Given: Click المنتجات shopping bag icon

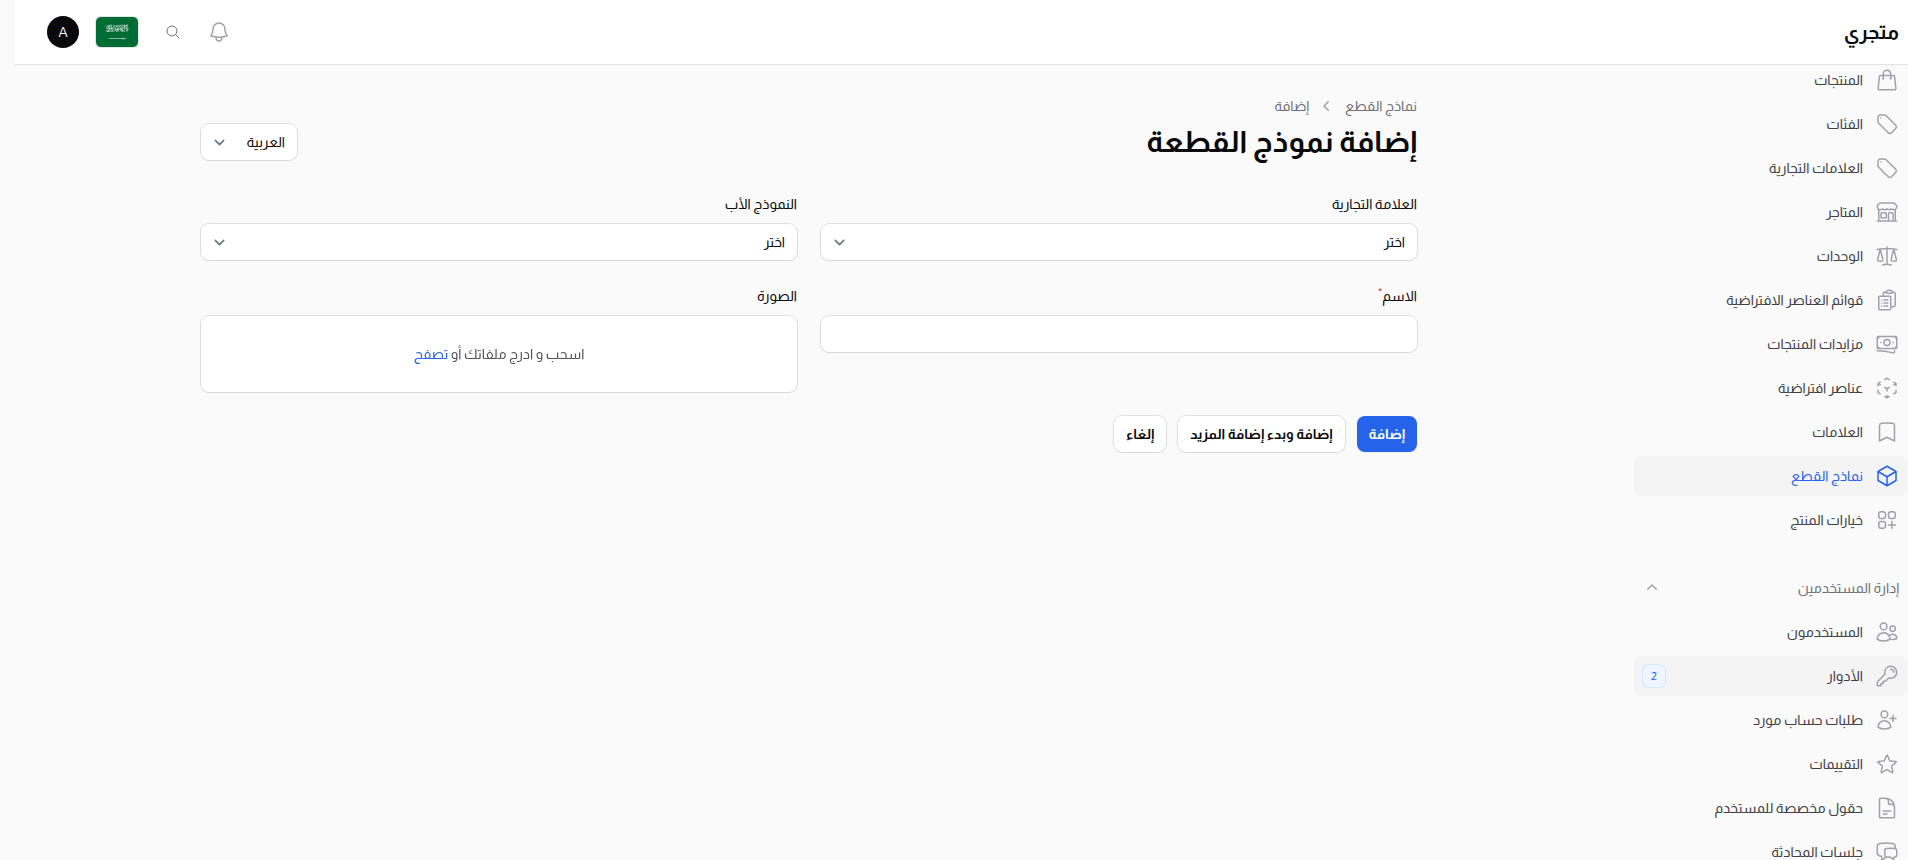Looking at the screenshot, I should point(1887,80).
